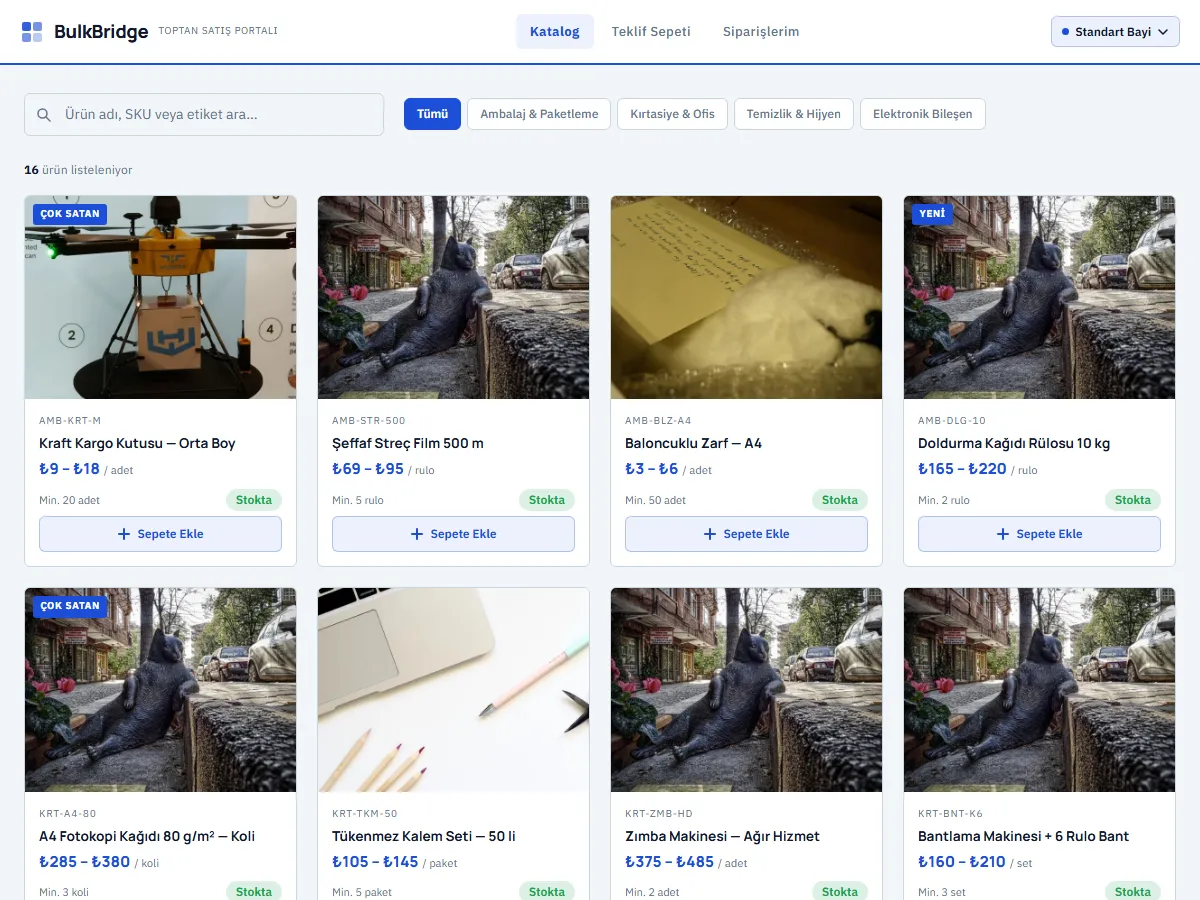
Task: Open A4 Fotokopi Kağıdı product image
Action: 160,690
